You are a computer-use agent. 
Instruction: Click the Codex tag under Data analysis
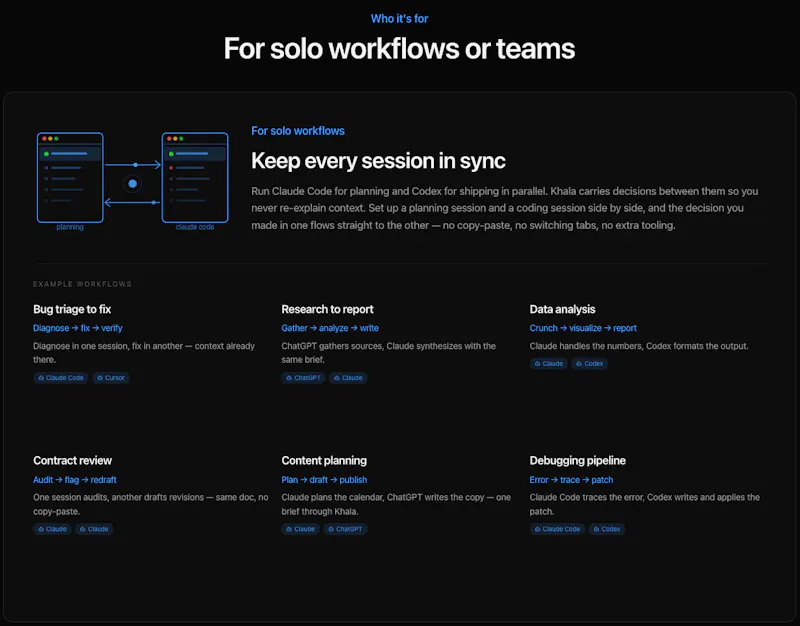point(589,364)
